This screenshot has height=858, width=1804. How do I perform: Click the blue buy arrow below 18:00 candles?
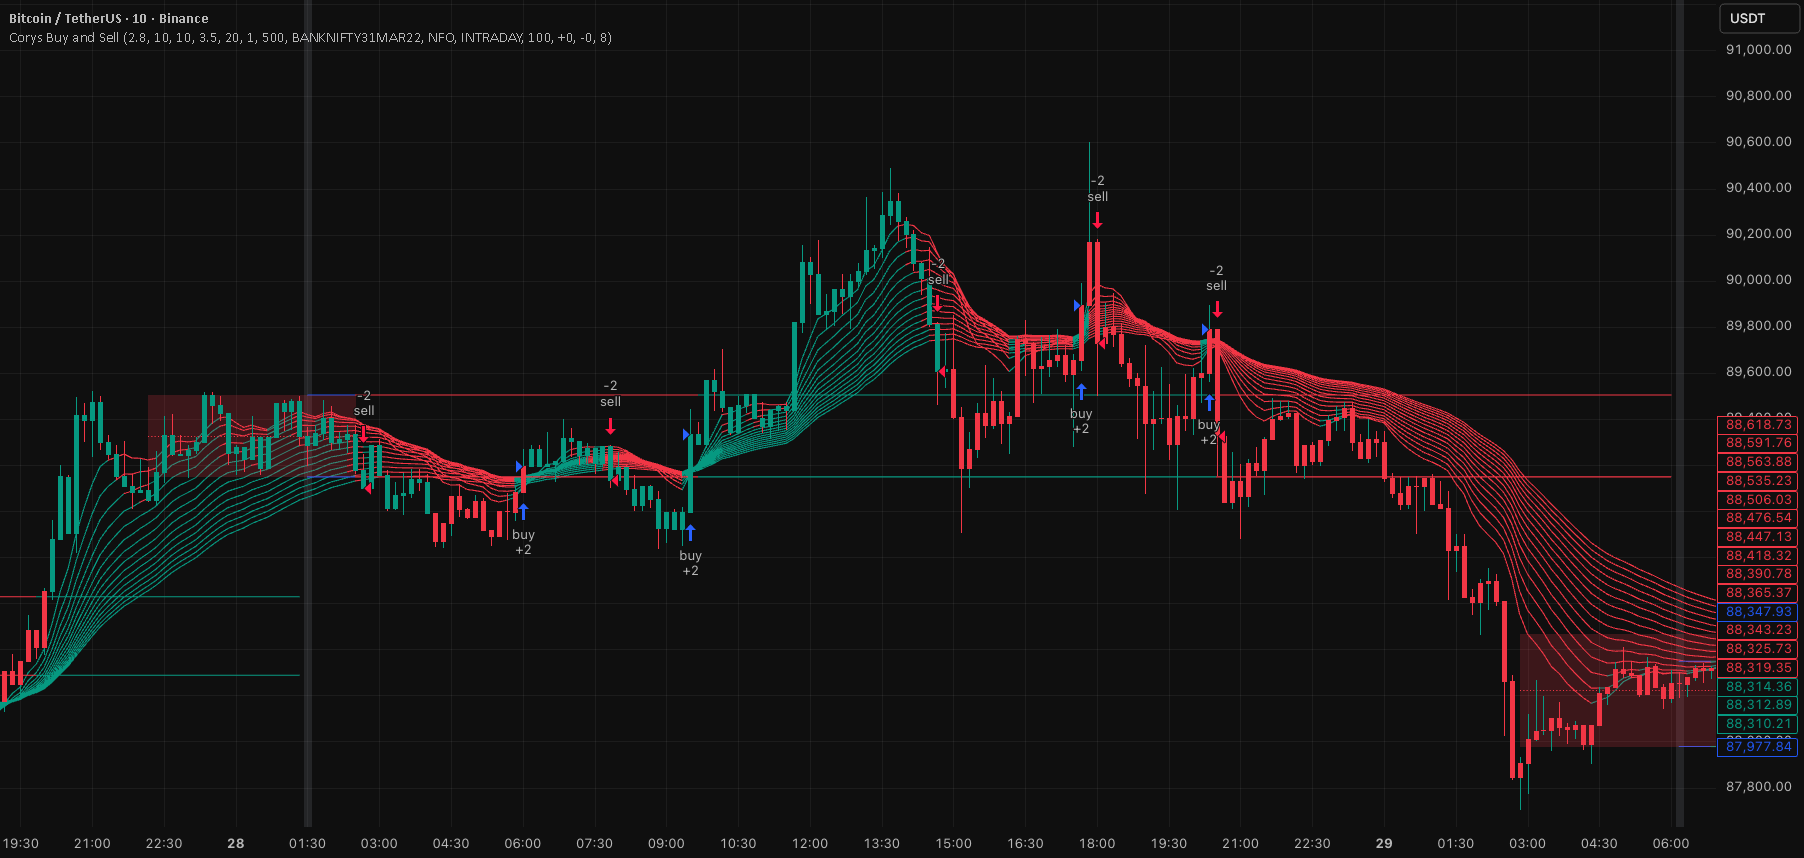click(x=1081, y=391)
